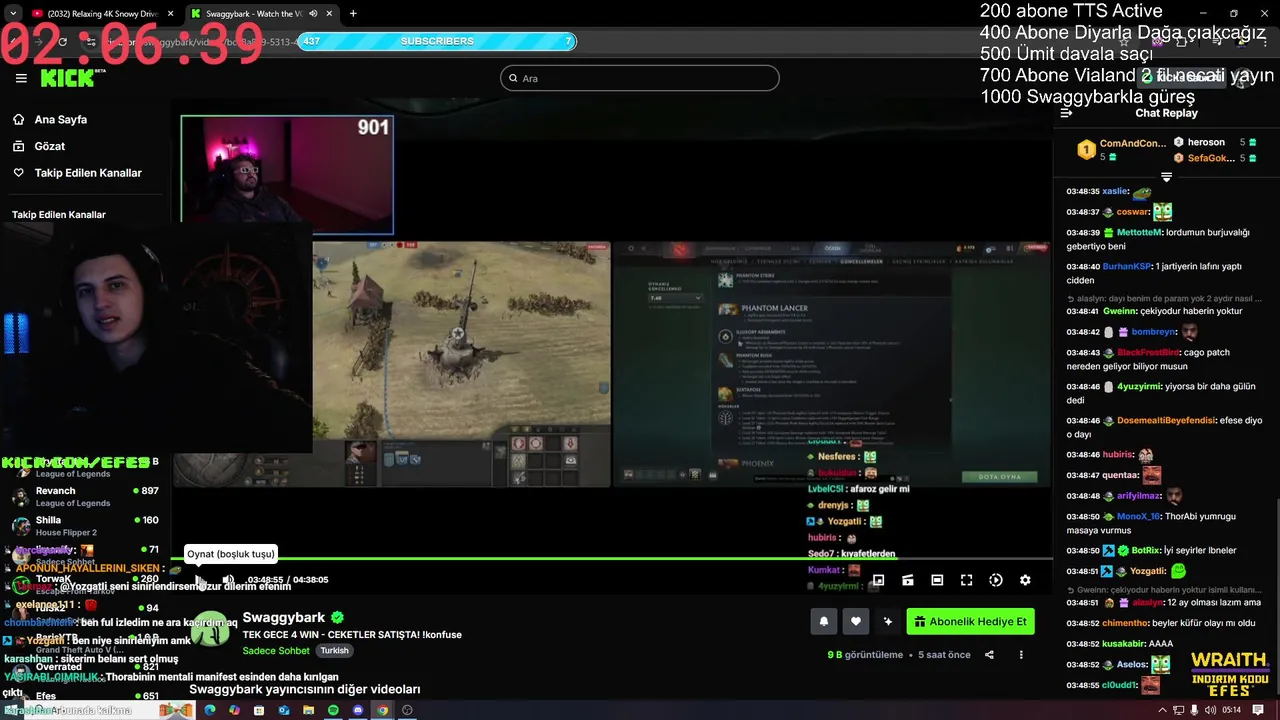Screen dimensions: 1280x720
Task: Follow channel with the heart button
Action: 856,622
